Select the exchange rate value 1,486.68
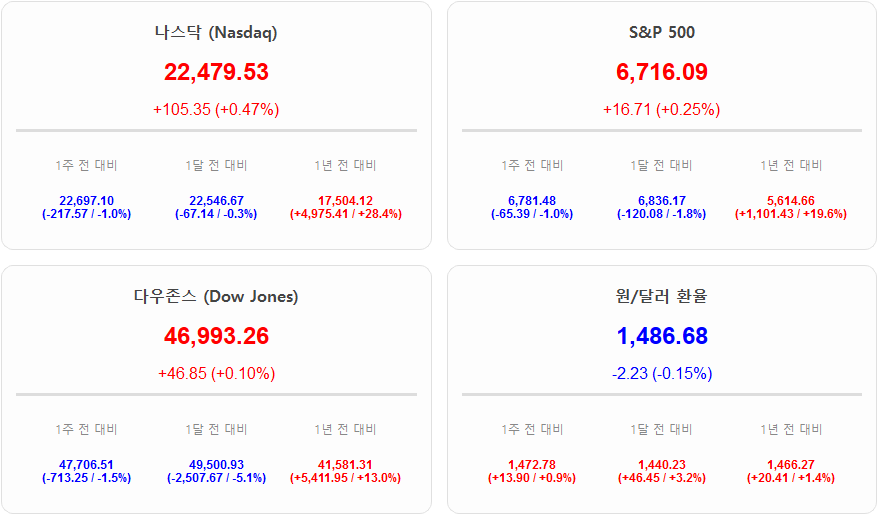This screenshot has height=516, width=879. [x=661, y=336]
